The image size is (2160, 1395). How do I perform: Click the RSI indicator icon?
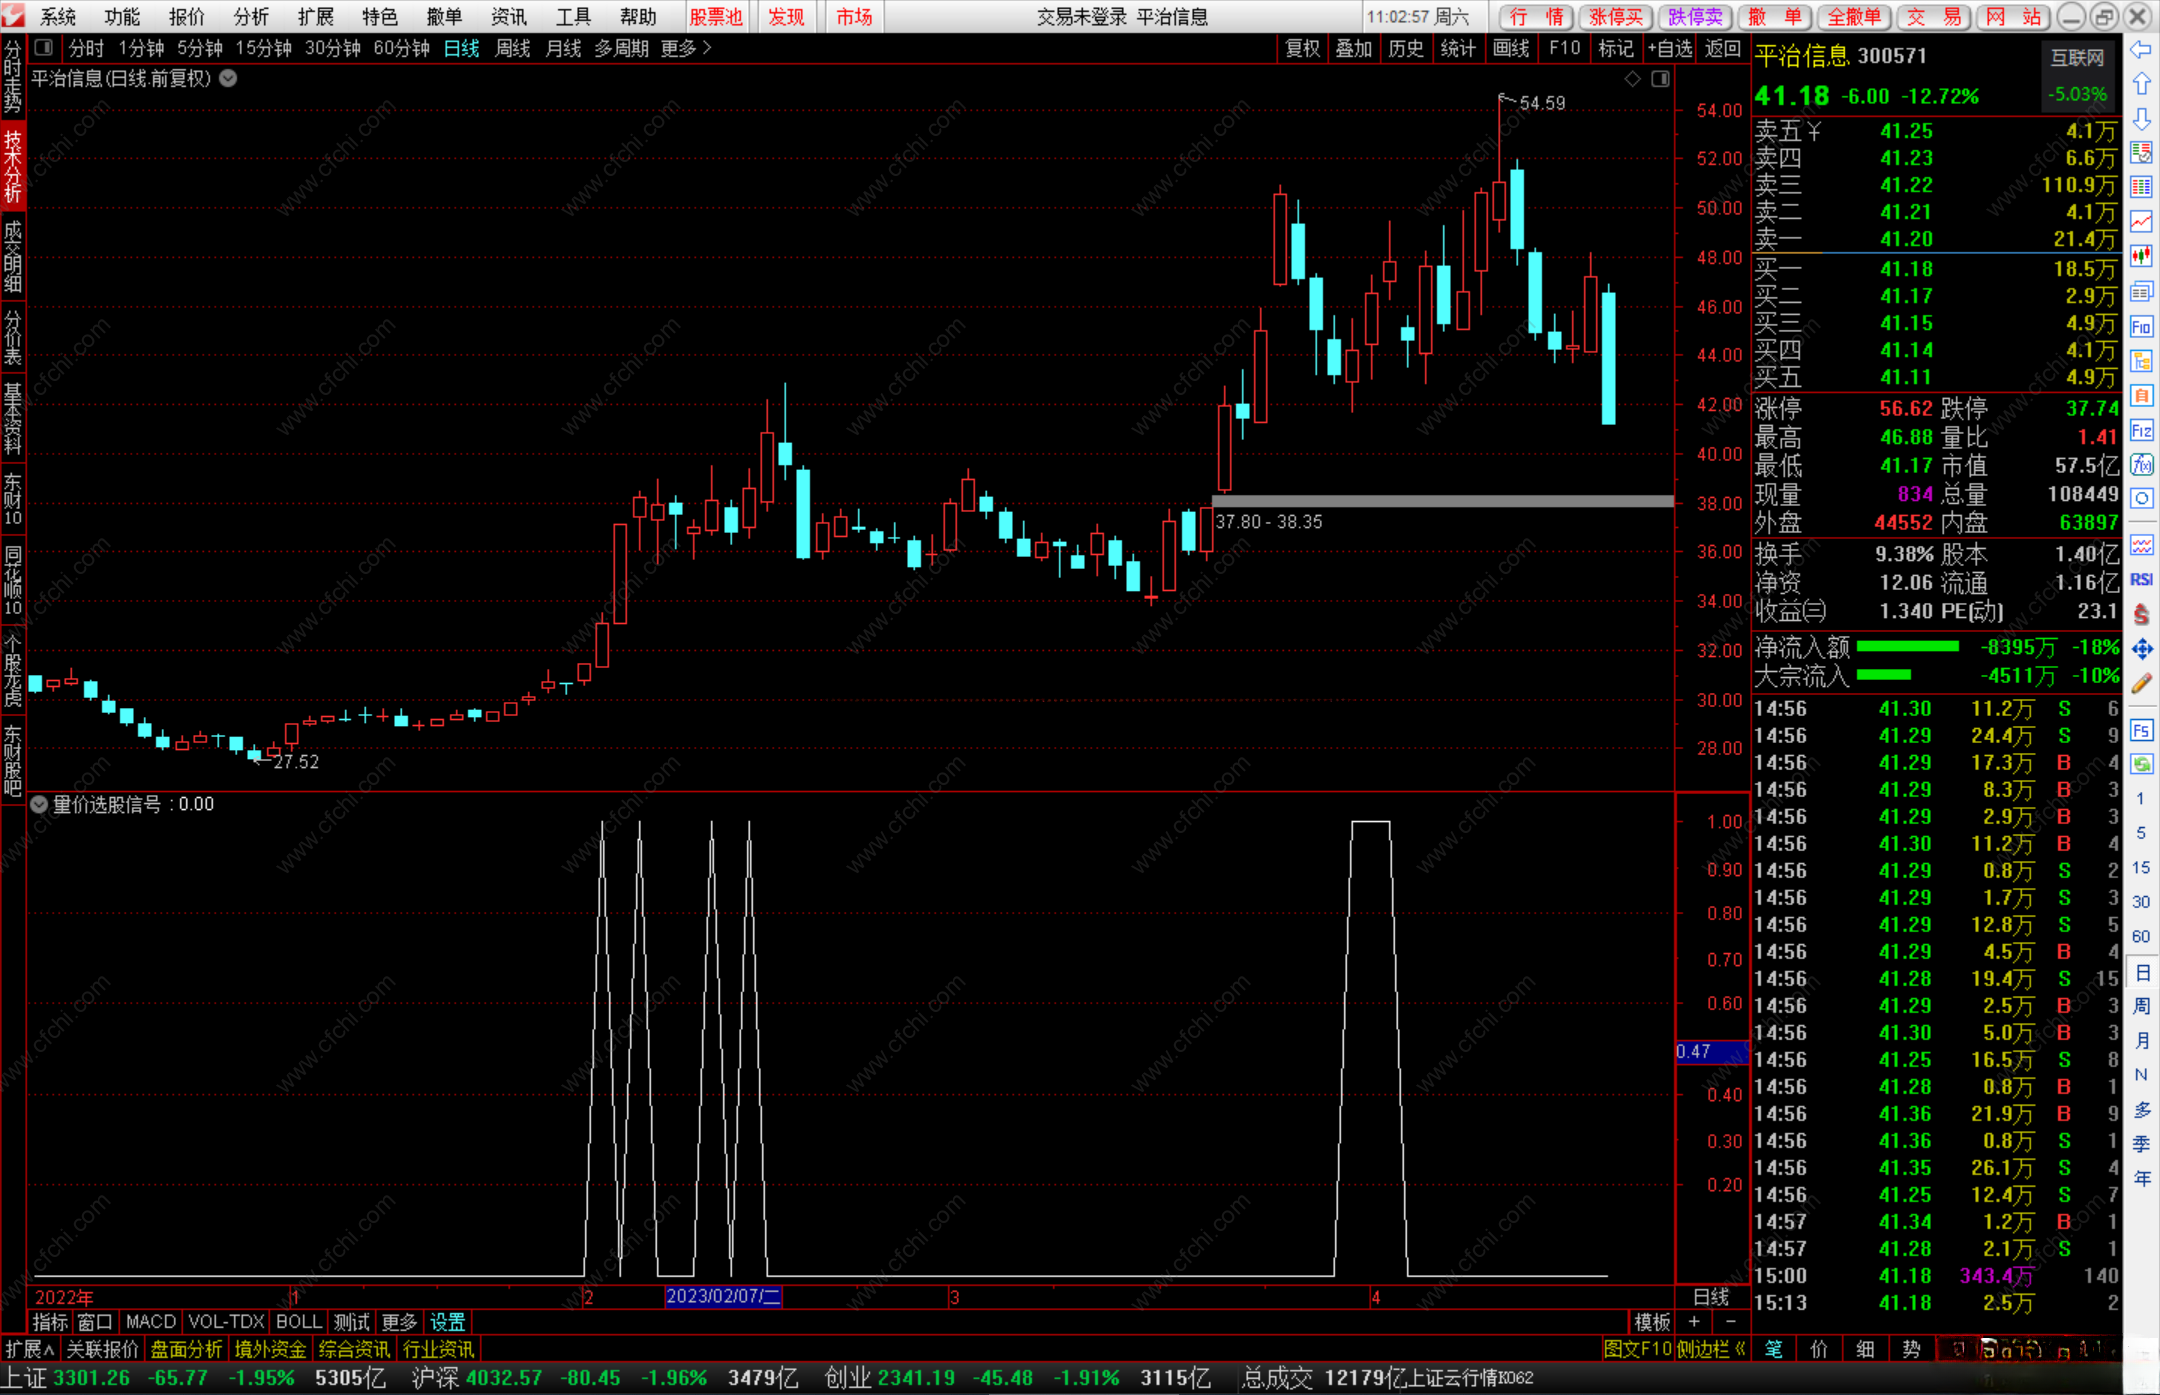click(x=2141, y=579)
